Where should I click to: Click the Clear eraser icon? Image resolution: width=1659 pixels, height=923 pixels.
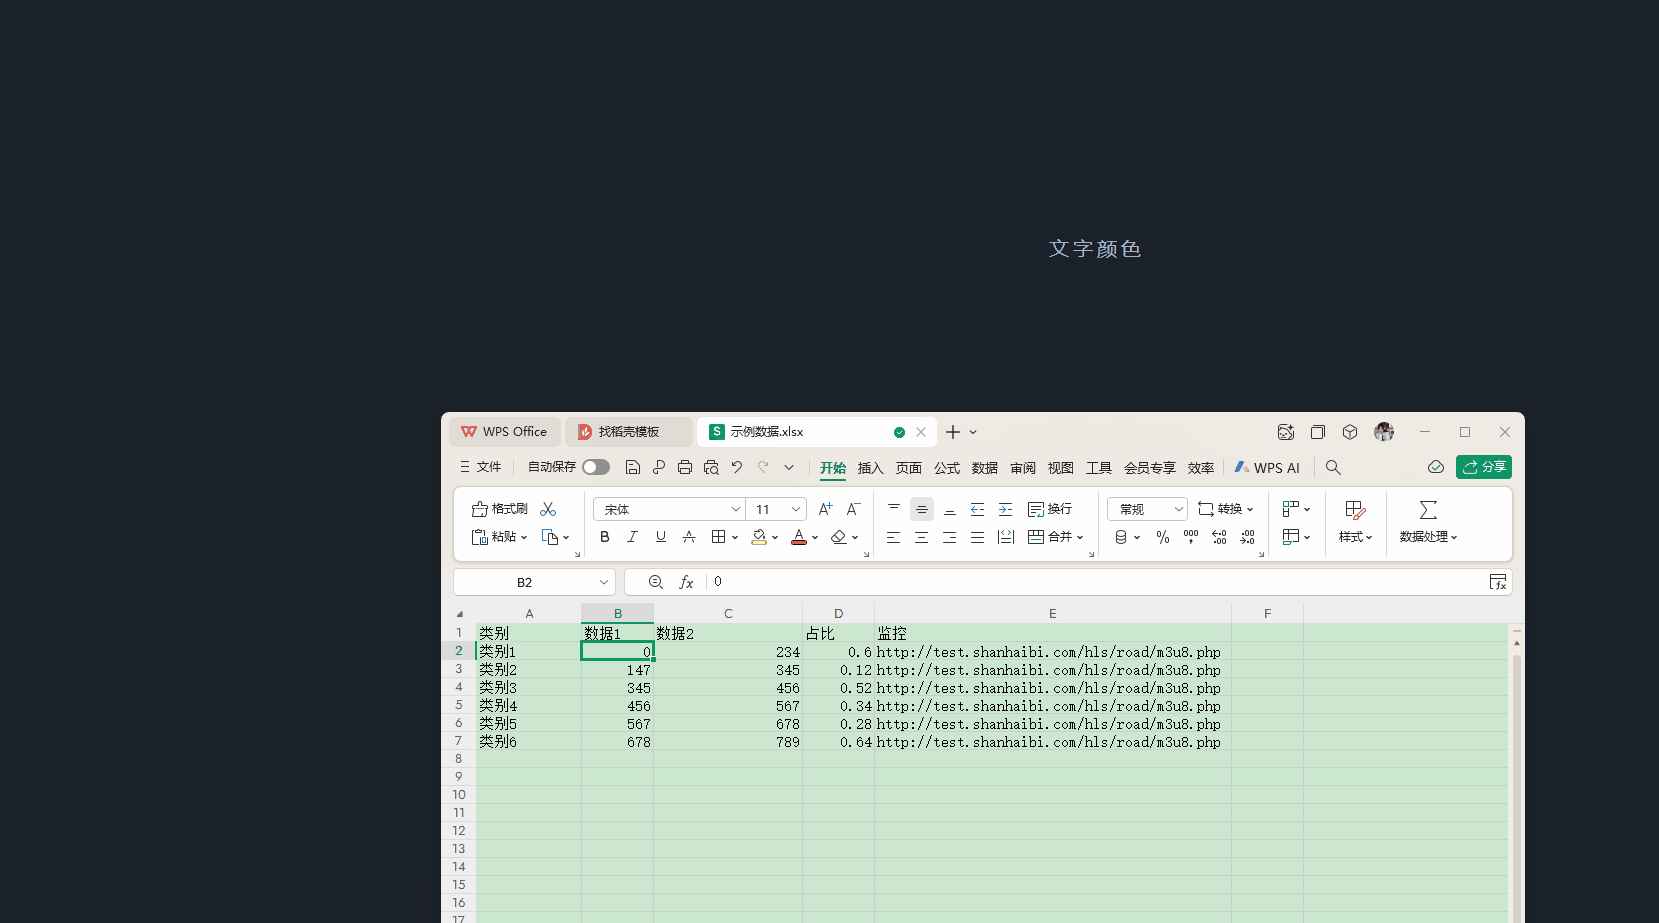838,537
